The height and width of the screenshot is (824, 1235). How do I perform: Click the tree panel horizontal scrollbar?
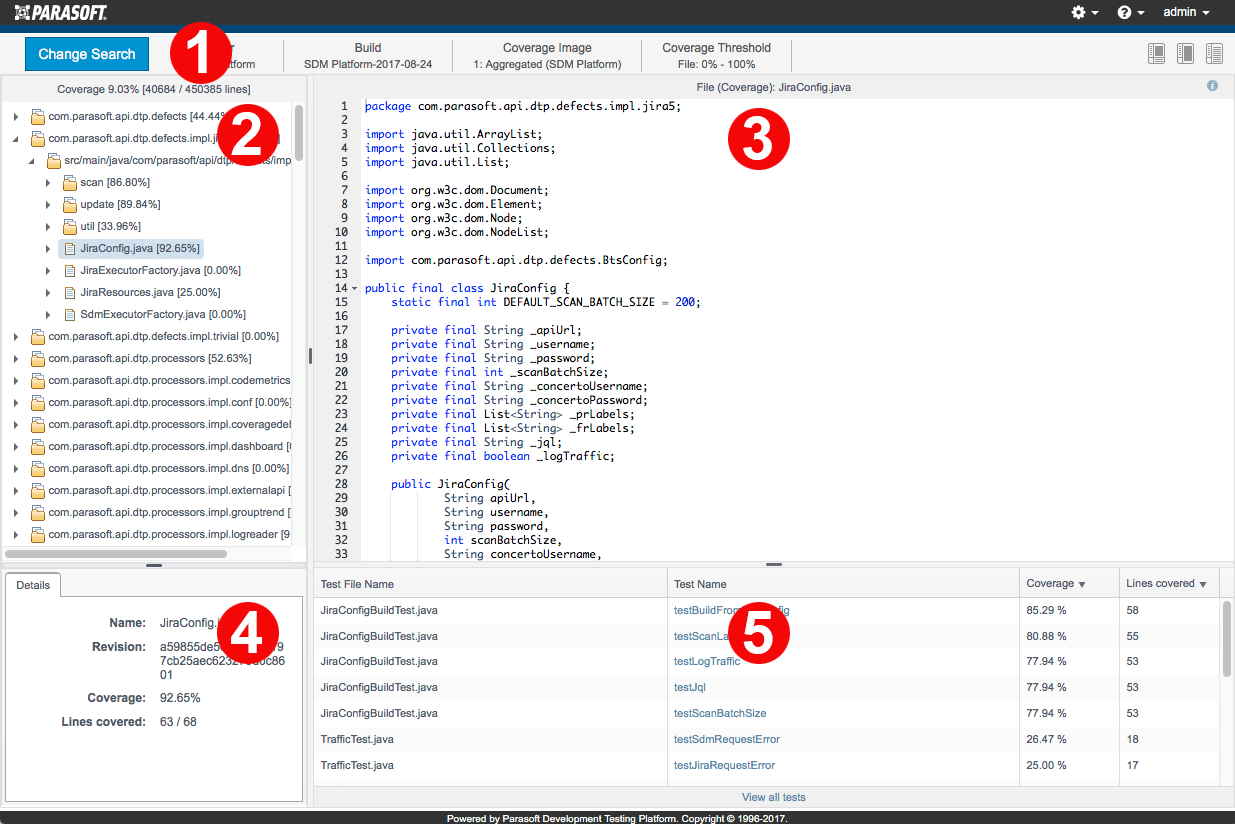click(116, 552)
